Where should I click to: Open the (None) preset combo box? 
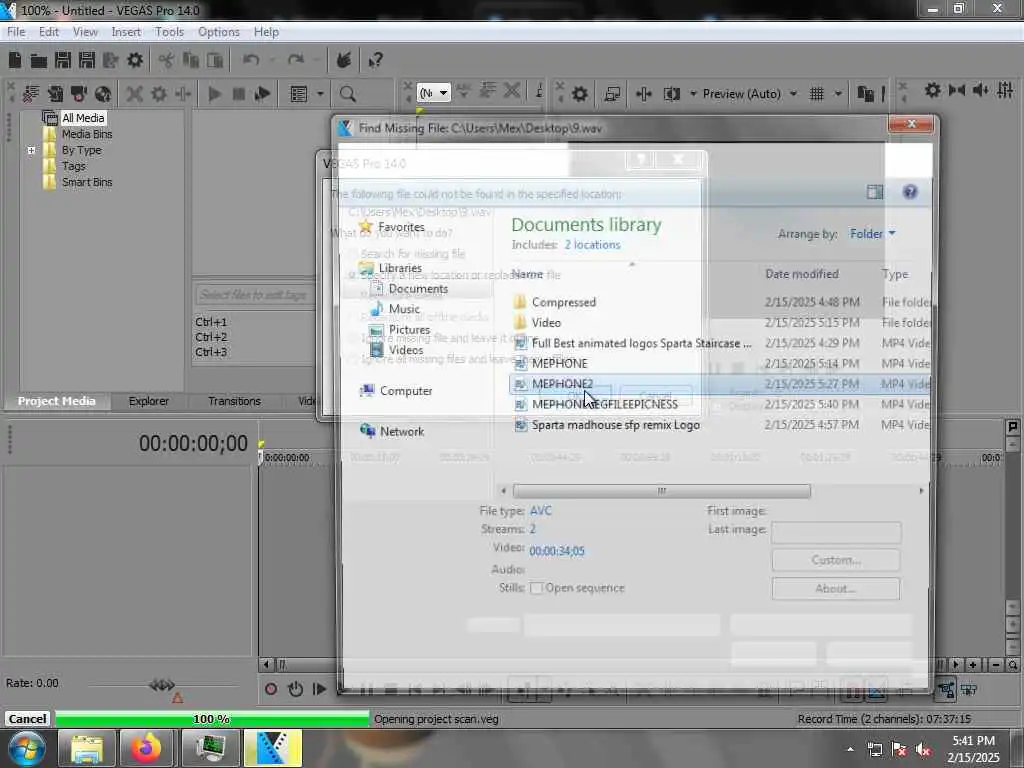click(x=434, y=93)
